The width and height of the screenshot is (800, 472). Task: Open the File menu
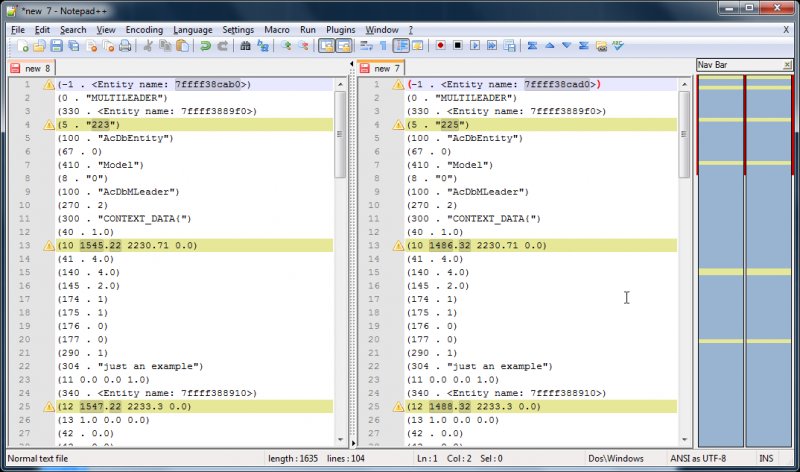coord(17,30)
